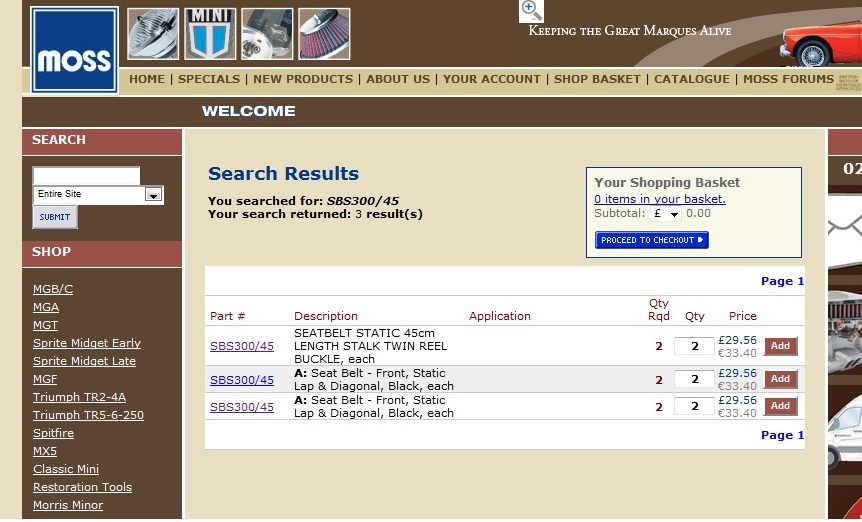The image size is (862, 522).
Task: Click the Moss logo
Action: pyautogui.click(x=74, y=49)
